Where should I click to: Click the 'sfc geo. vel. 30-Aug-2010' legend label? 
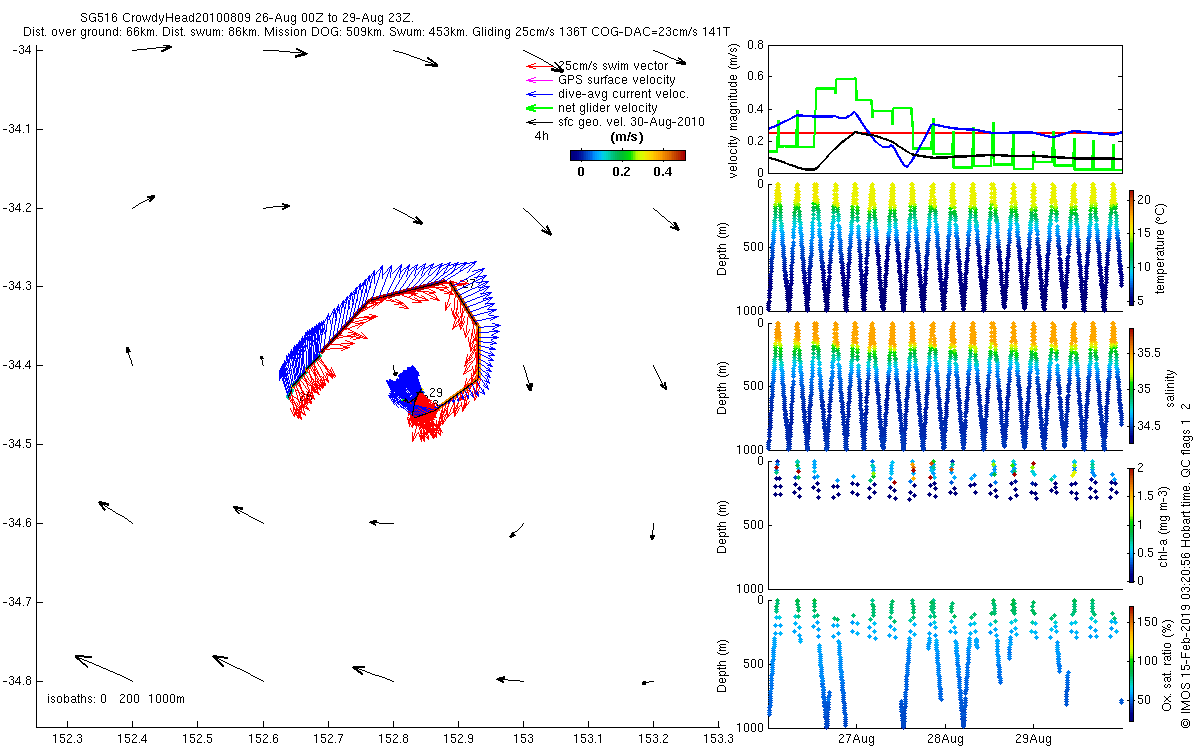click(x=631, y=122)
